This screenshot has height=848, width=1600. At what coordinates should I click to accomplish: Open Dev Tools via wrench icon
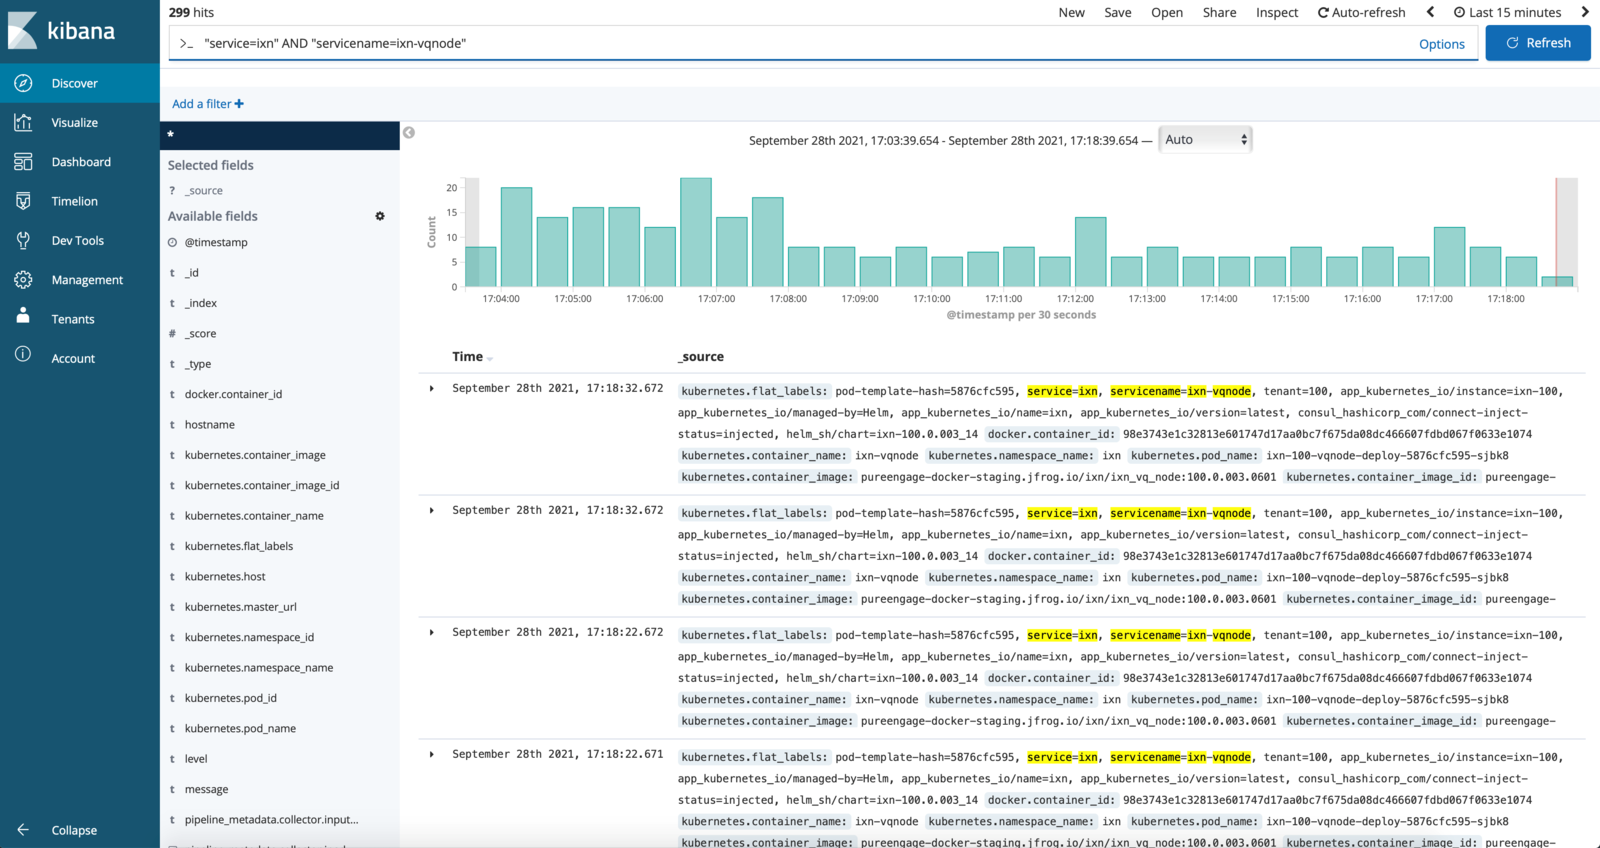pos(23,240)
